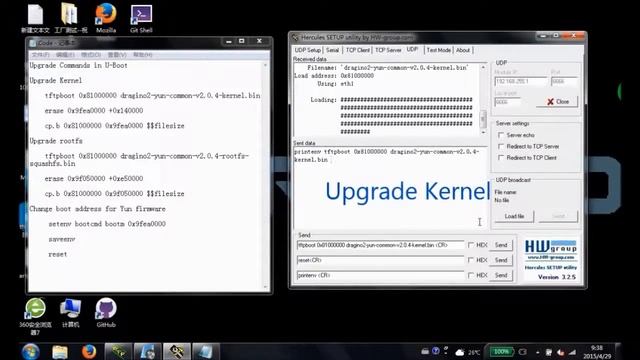This screenshot has width=640, height=360.
Task: Open the Git Shell desktop shortcut
Action: (x=141, y=18)
